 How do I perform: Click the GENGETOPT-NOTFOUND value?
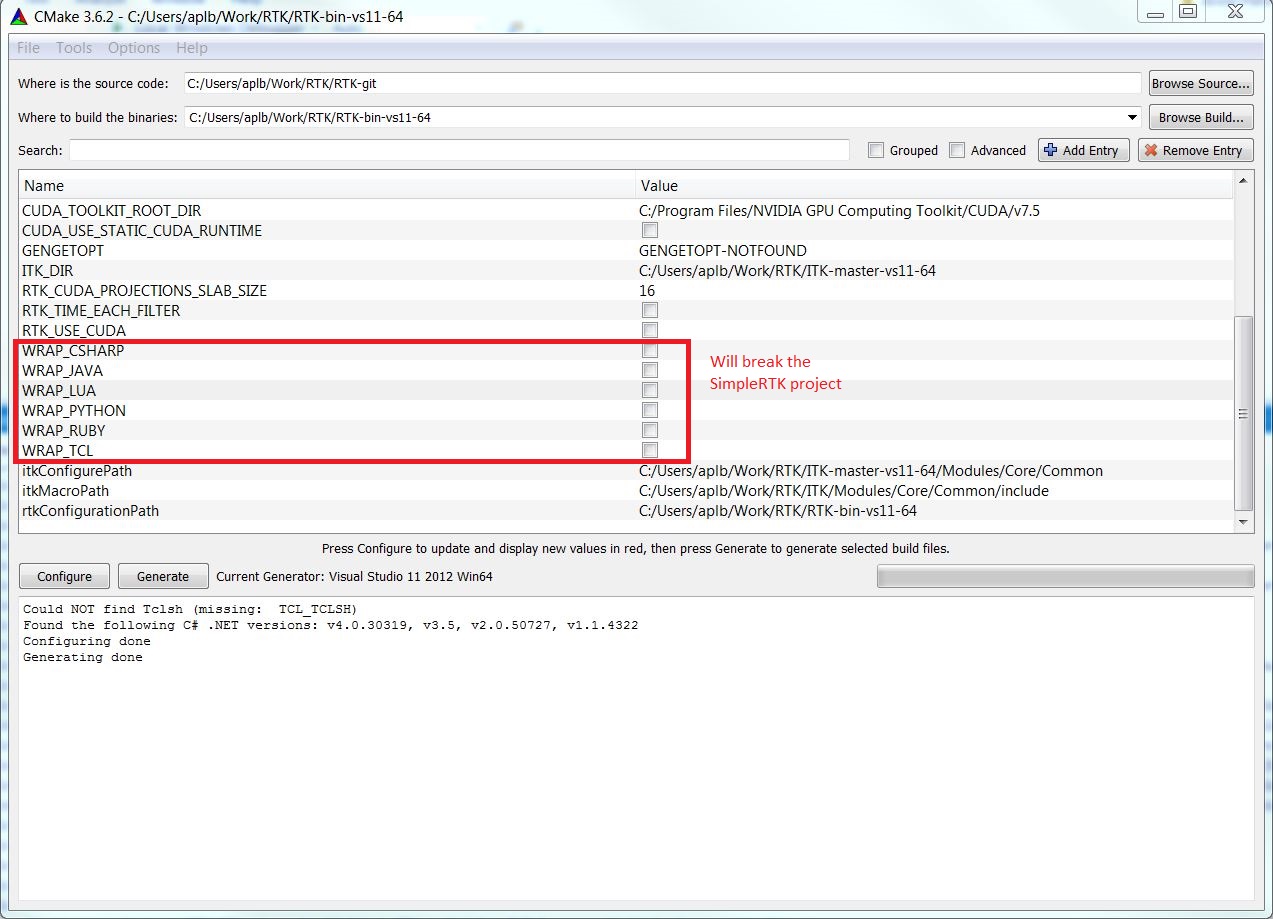coord(723,250)
